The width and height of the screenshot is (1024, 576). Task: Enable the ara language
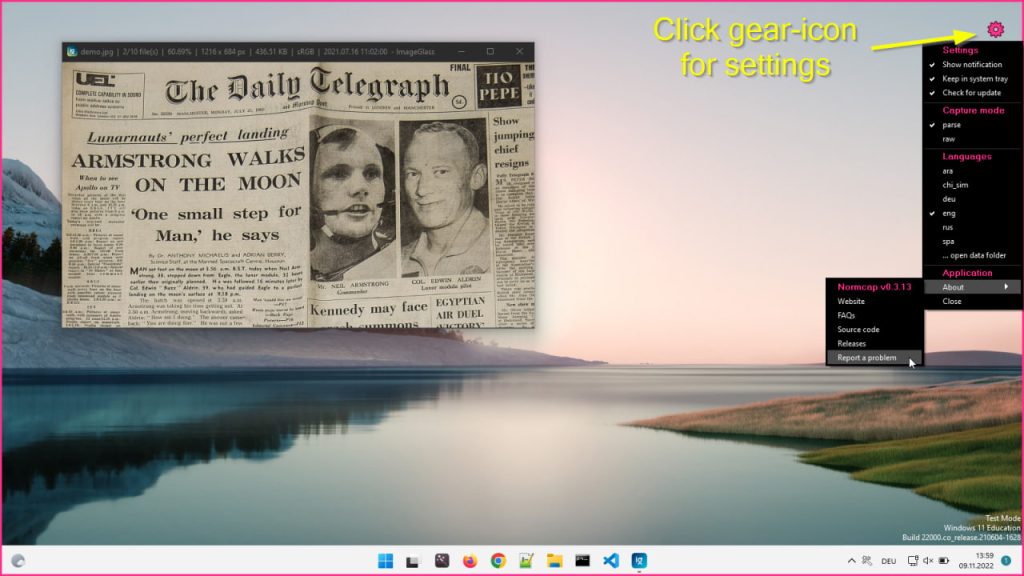[x=972, y=171]
